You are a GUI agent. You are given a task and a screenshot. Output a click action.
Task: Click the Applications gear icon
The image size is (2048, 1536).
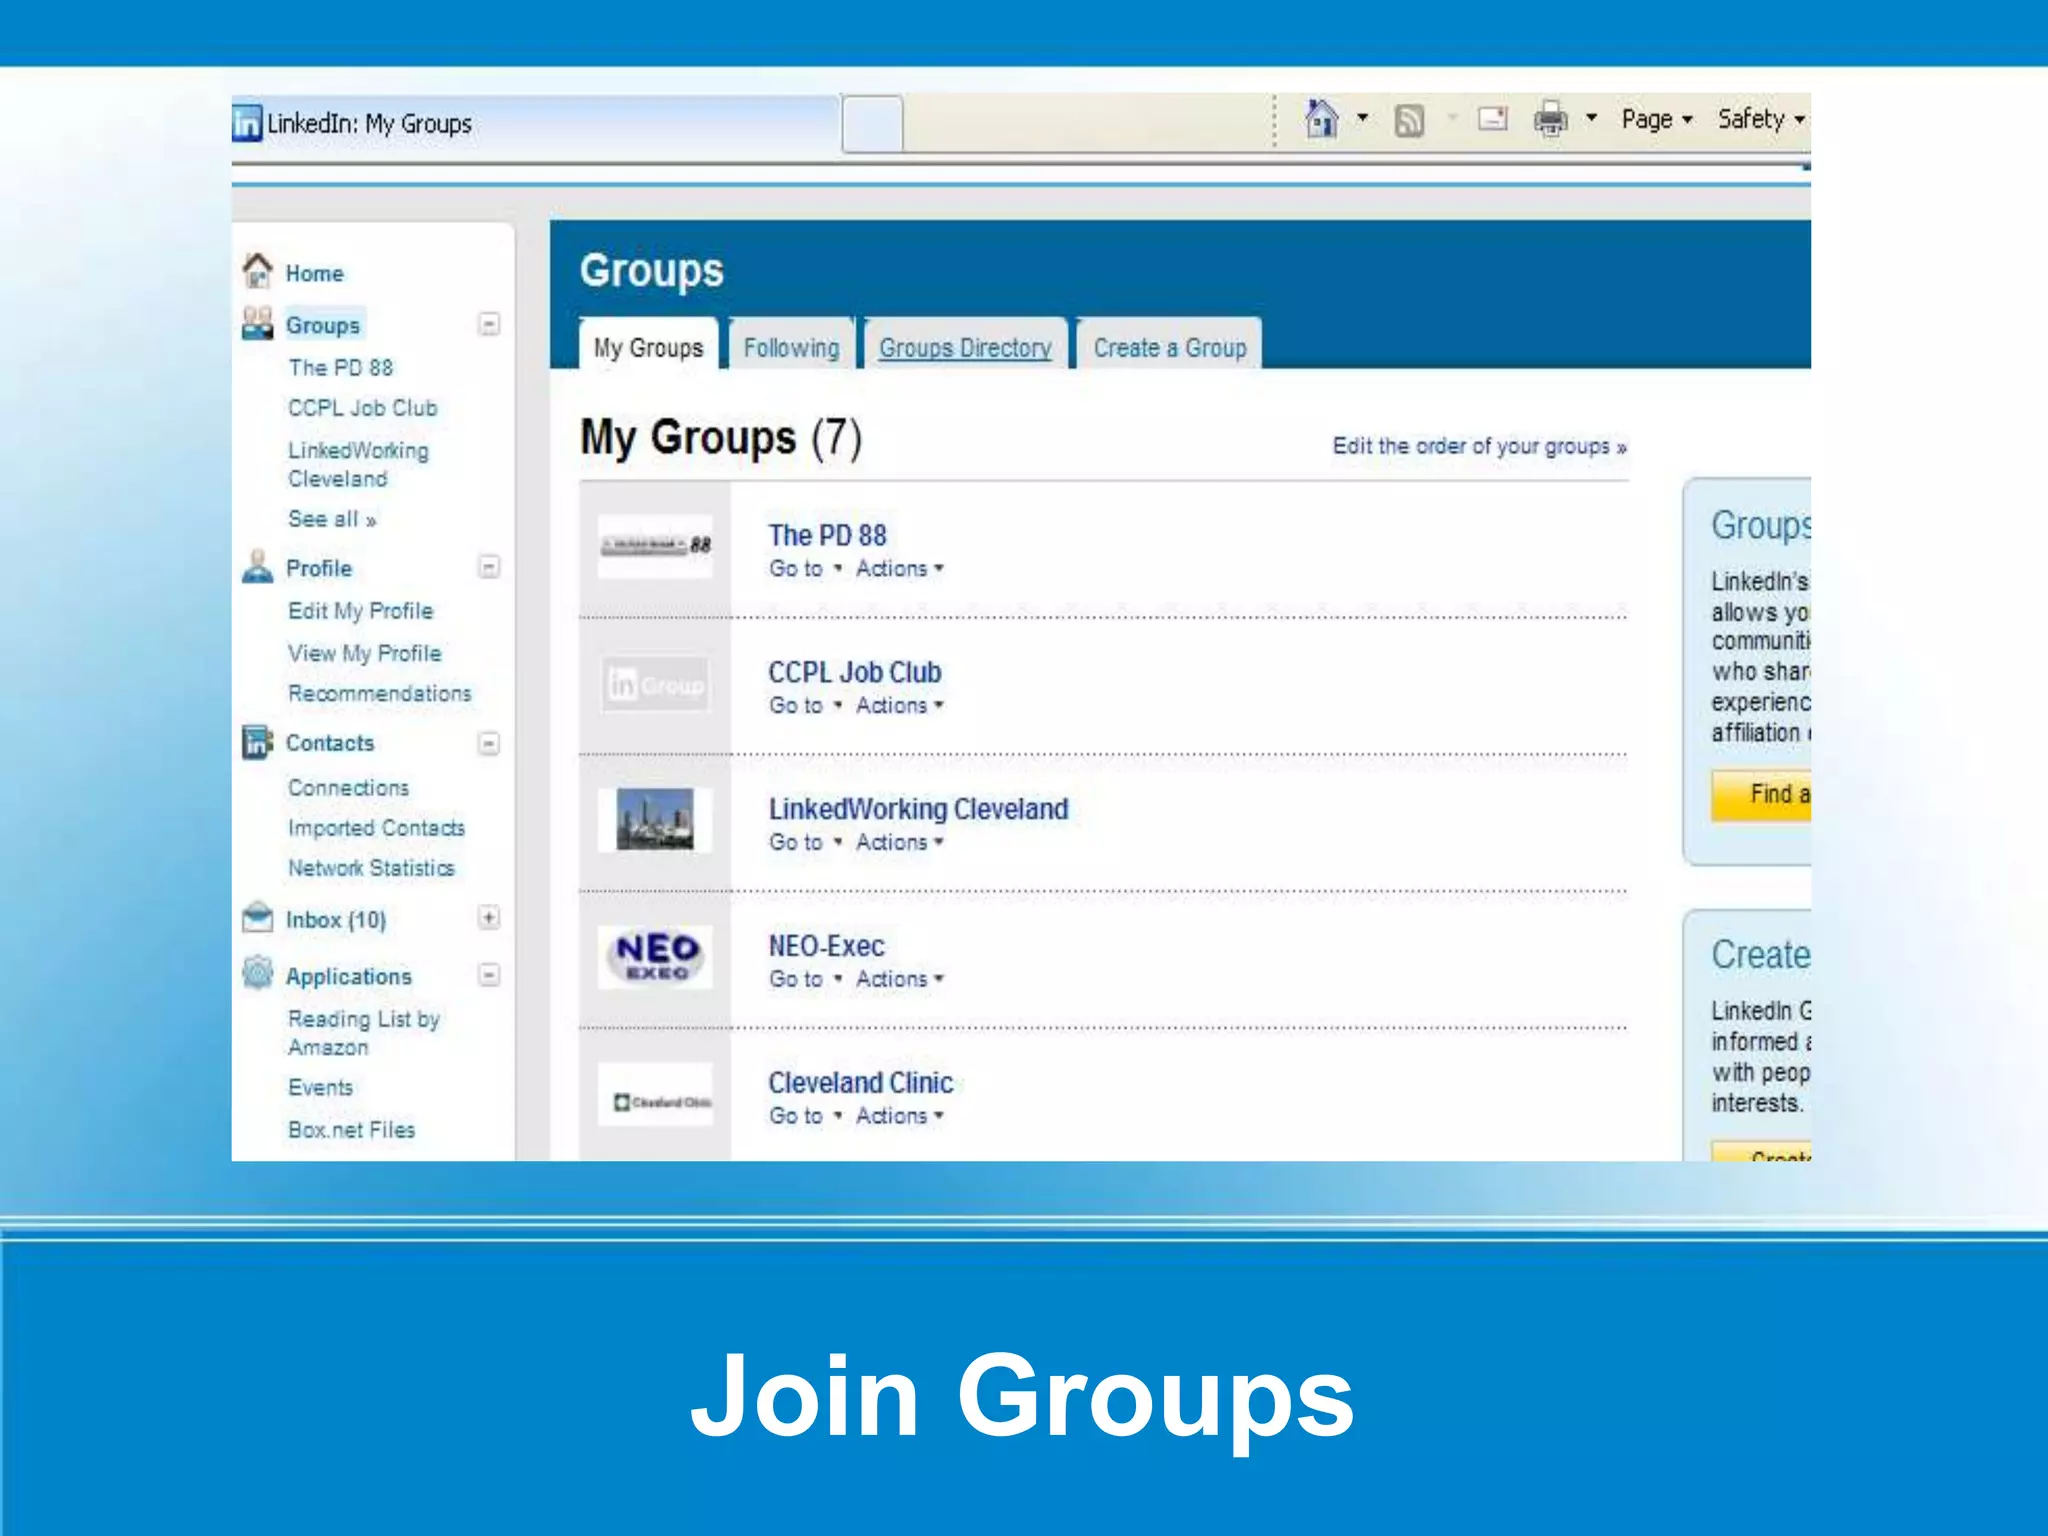click(257, 972)
